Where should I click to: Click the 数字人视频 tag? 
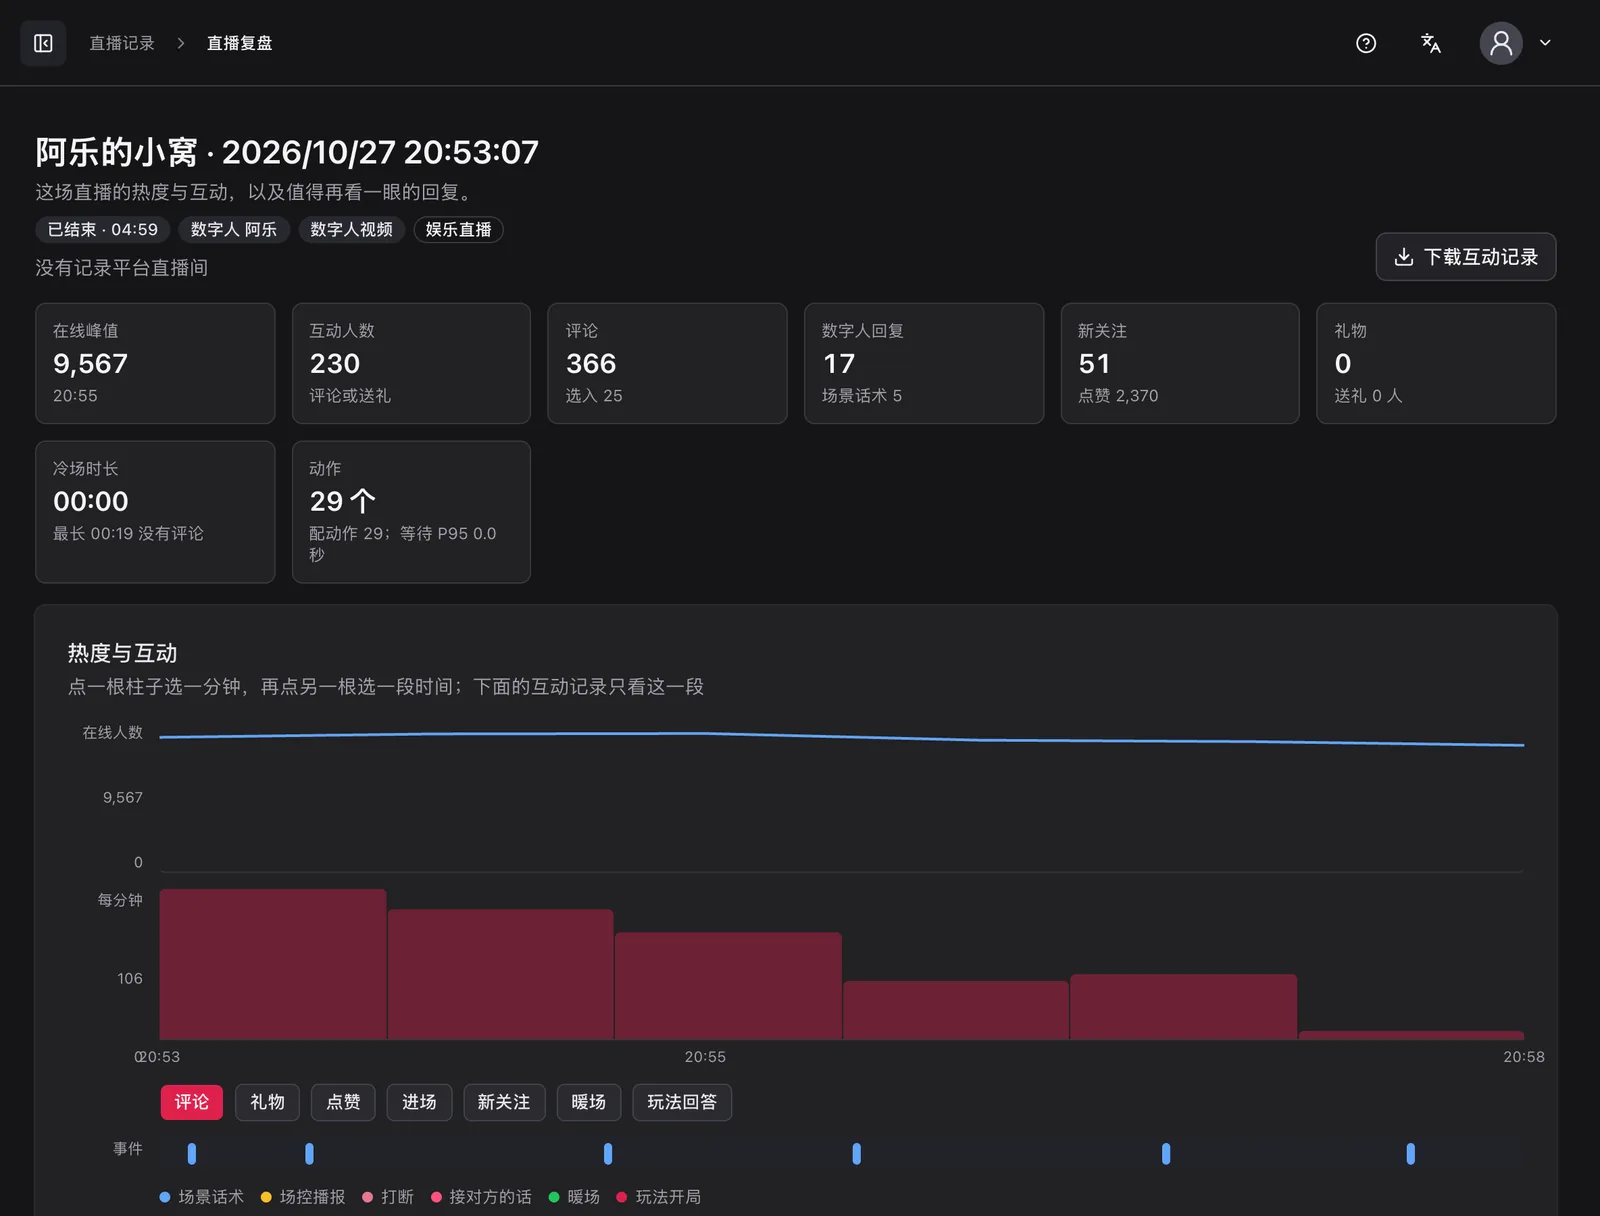[351, 229]
